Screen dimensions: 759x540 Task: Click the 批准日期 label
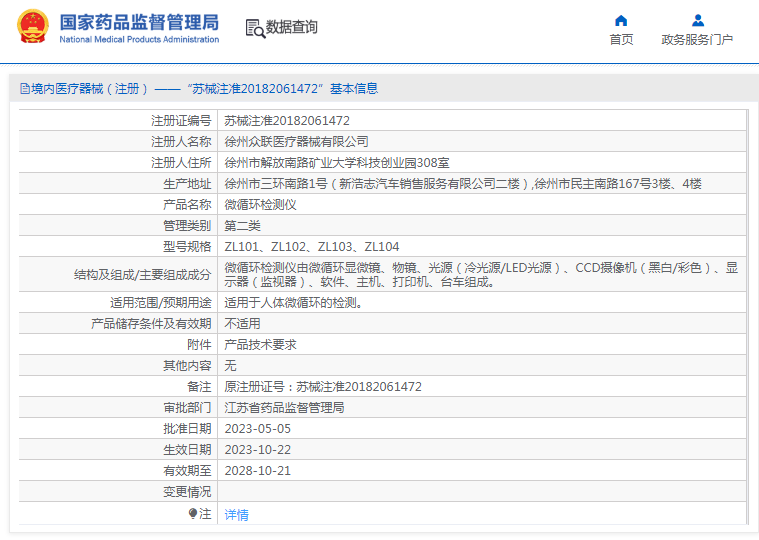[x=187, y=429]
